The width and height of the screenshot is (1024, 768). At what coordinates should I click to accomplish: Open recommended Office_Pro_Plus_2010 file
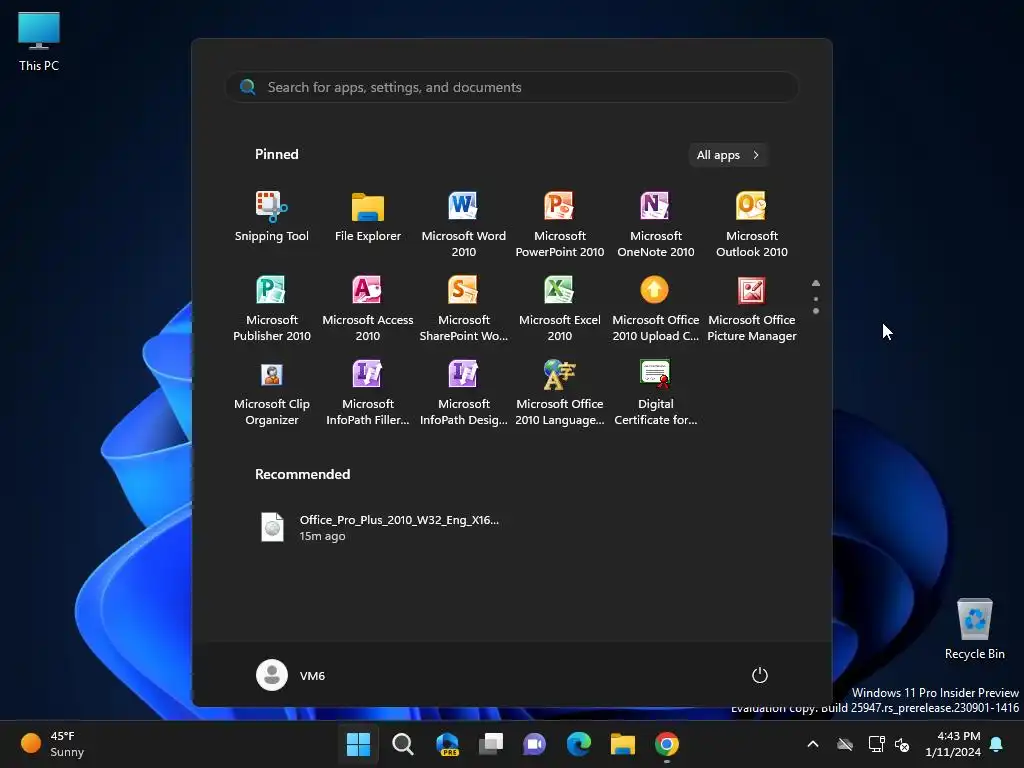pyautogui.click(x=380, y=527)
